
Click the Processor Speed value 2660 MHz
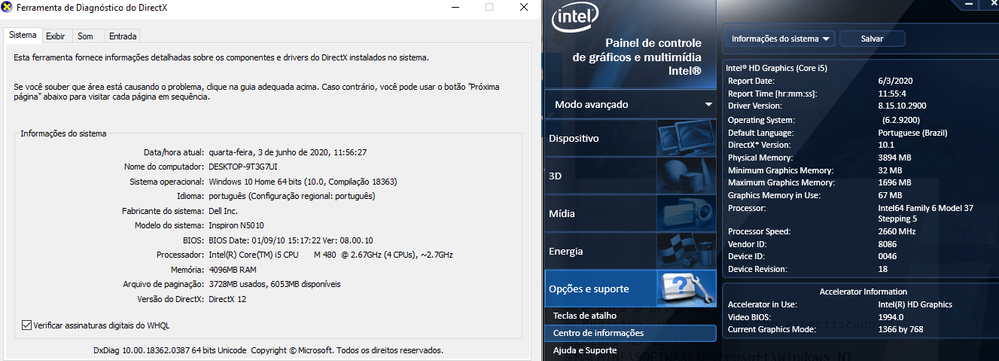[896, 231]
